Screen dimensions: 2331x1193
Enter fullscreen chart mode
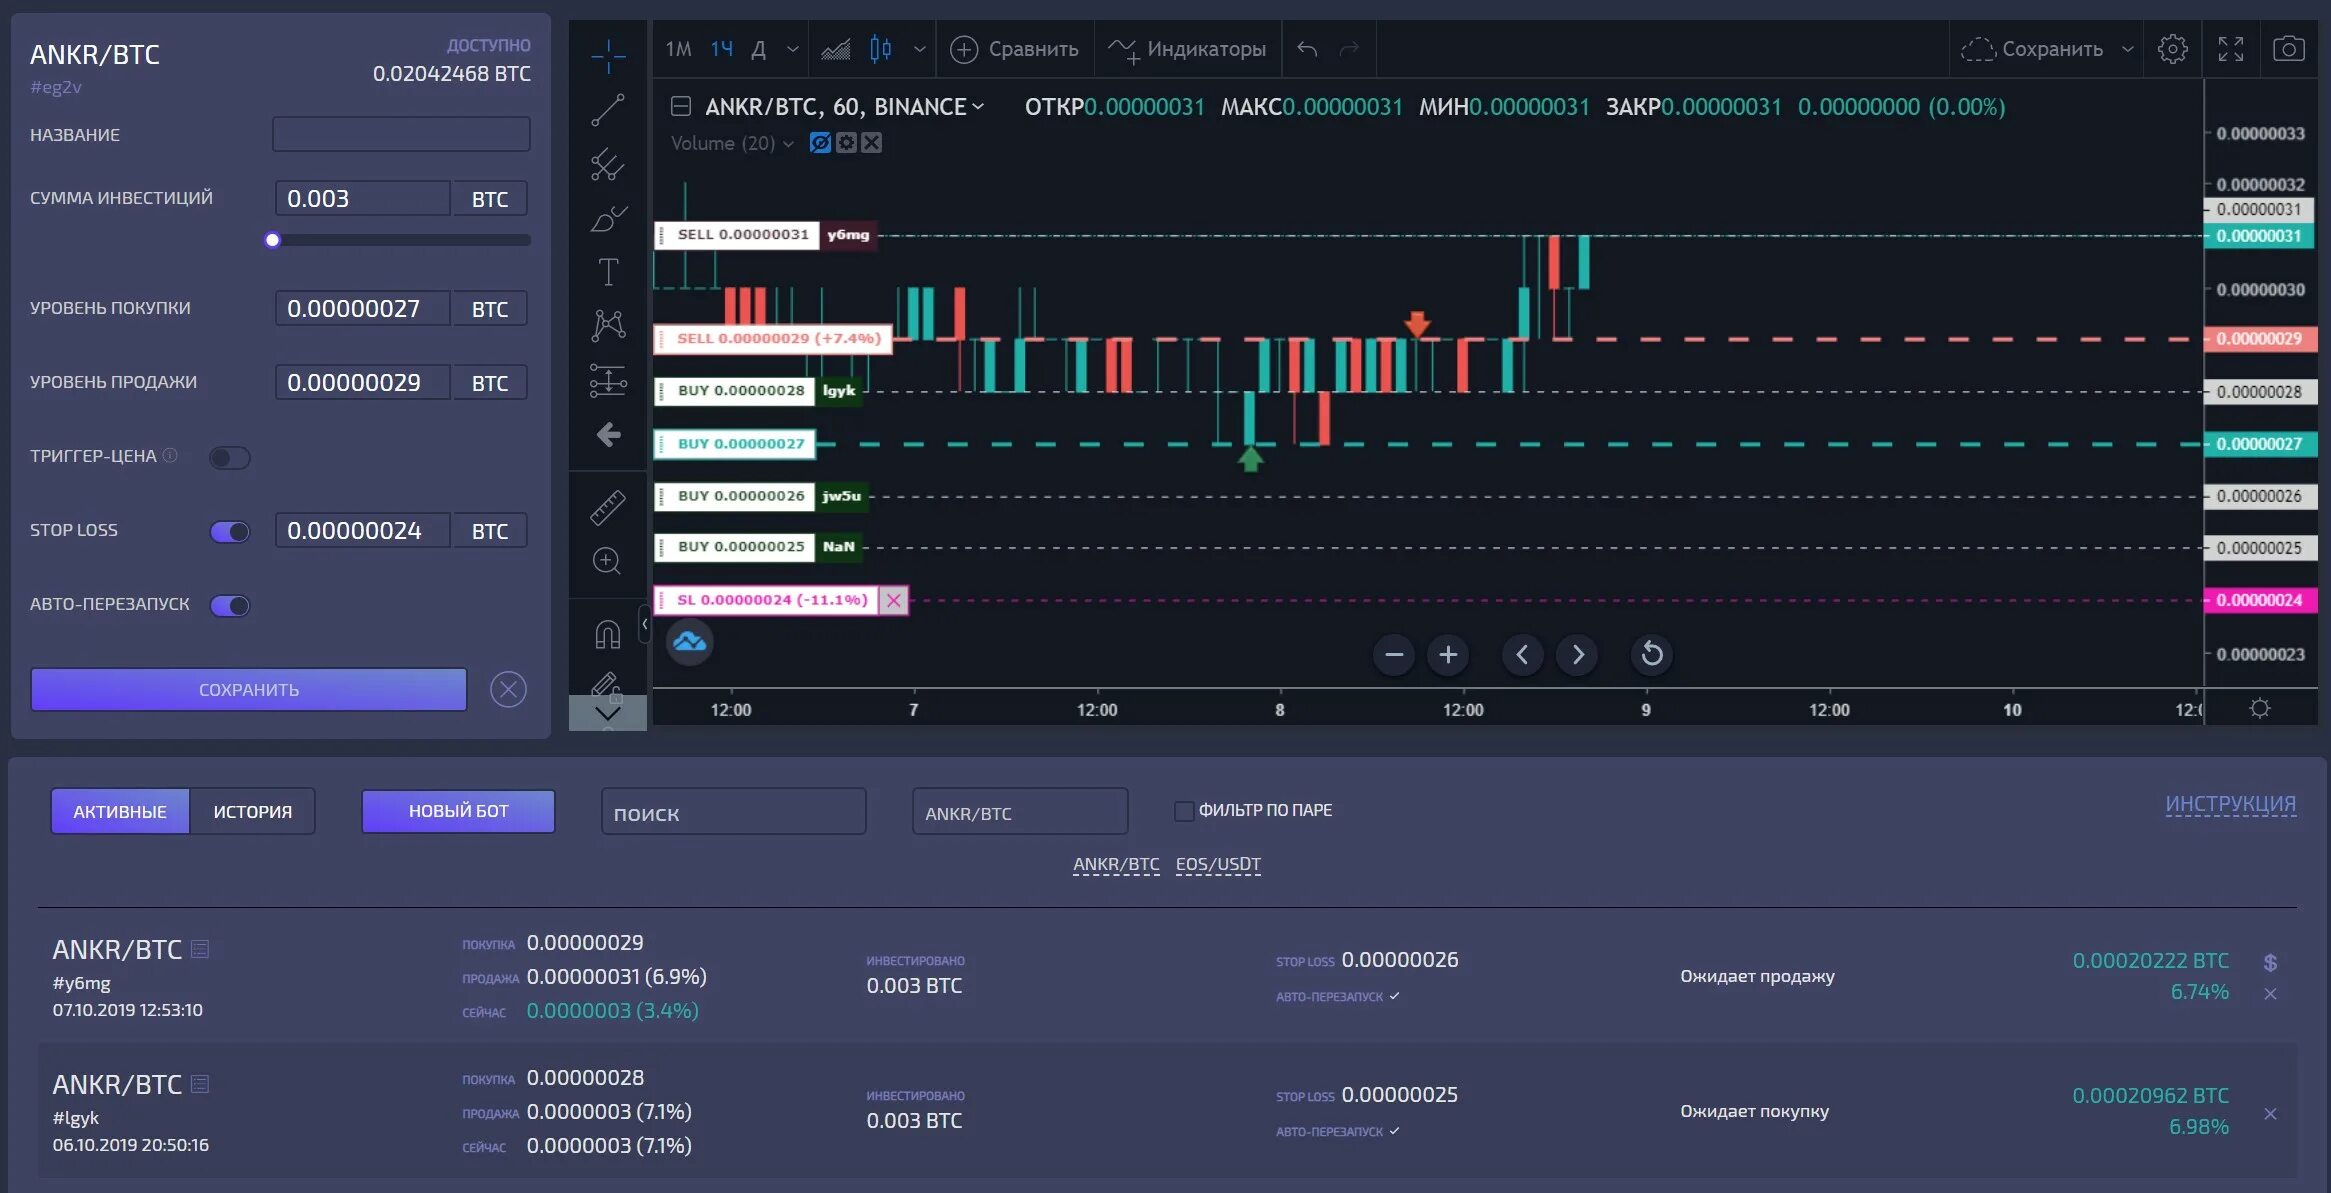2230,49
